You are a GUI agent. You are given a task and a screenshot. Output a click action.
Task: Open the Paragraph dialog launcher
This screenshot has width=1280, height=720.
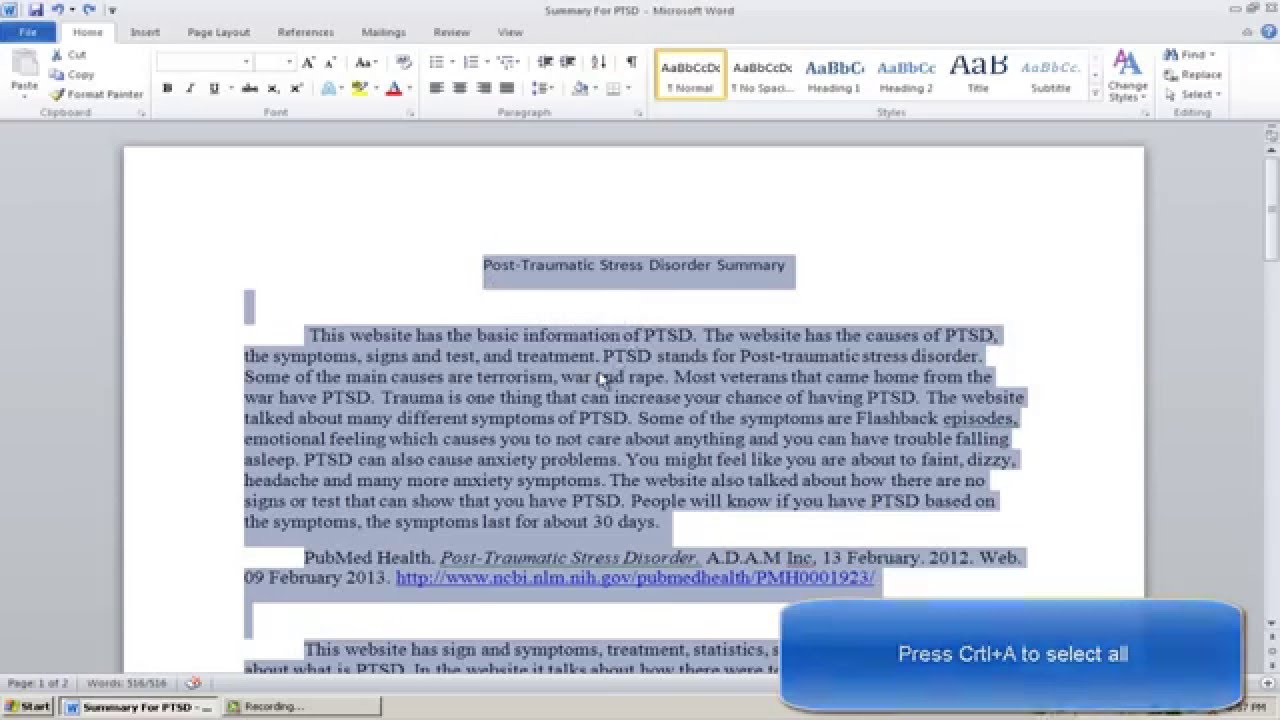click(638, 114)
